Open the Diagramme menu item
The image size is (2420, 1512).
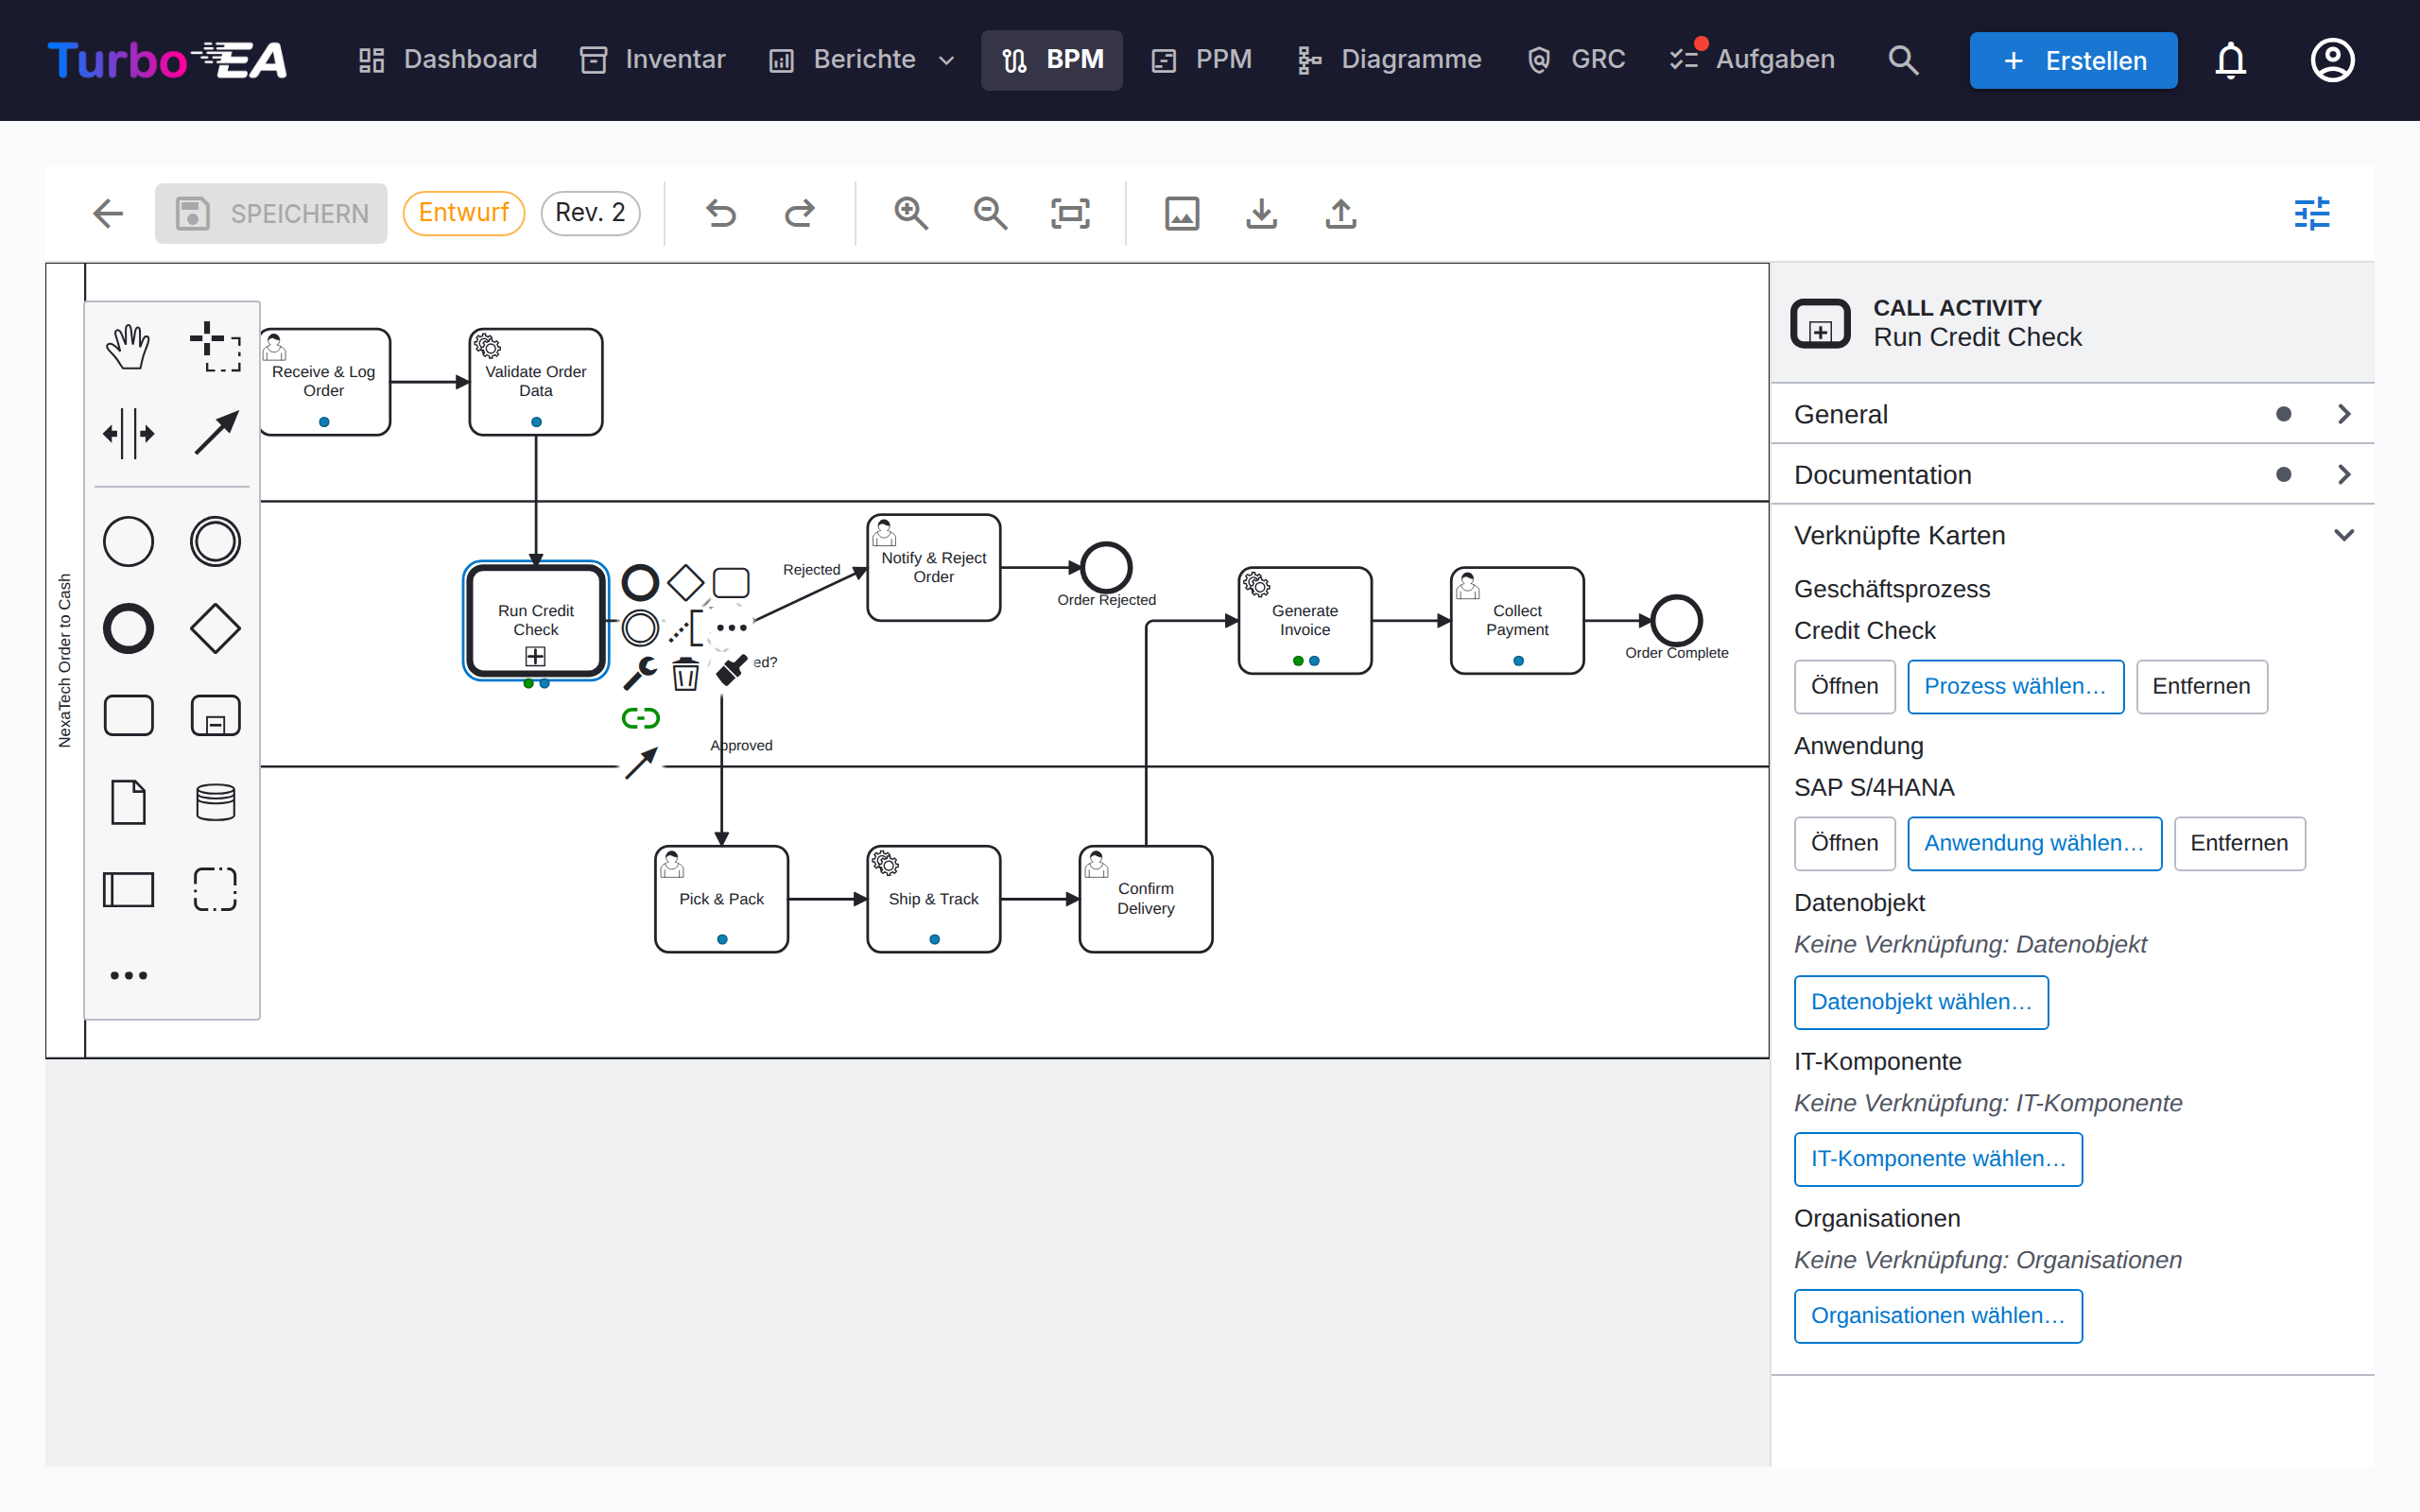tap(1389, 60)
